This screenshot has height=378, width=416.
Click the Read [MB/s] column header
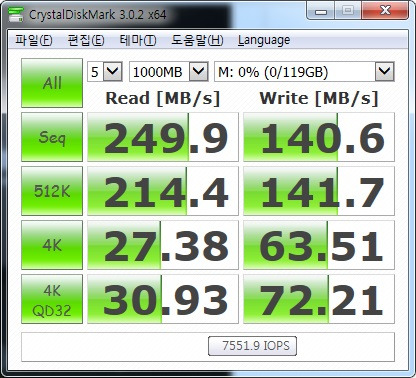[163, 99]
